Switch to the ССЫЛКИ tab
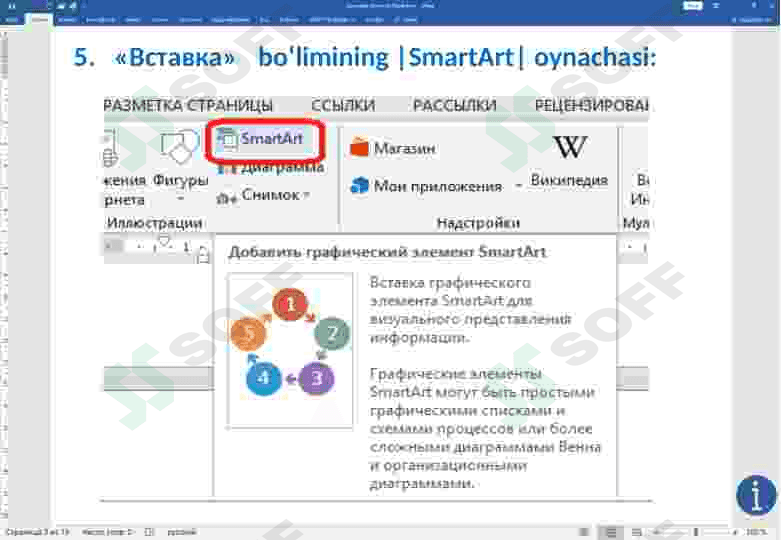The width and height of the screenshot is (781, 540). pos(343,106)
